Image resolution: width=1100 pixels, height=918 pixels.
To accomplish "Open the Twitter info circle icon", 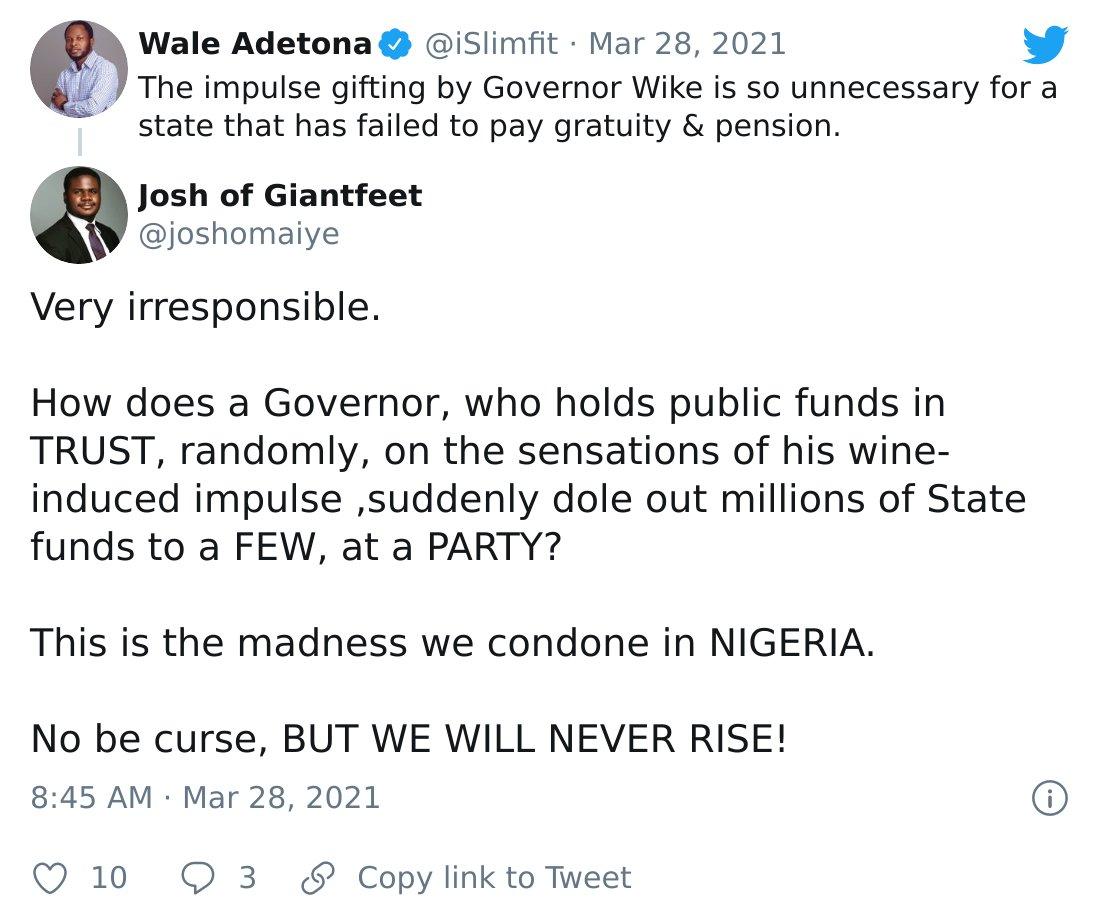I will (1049, 797).
